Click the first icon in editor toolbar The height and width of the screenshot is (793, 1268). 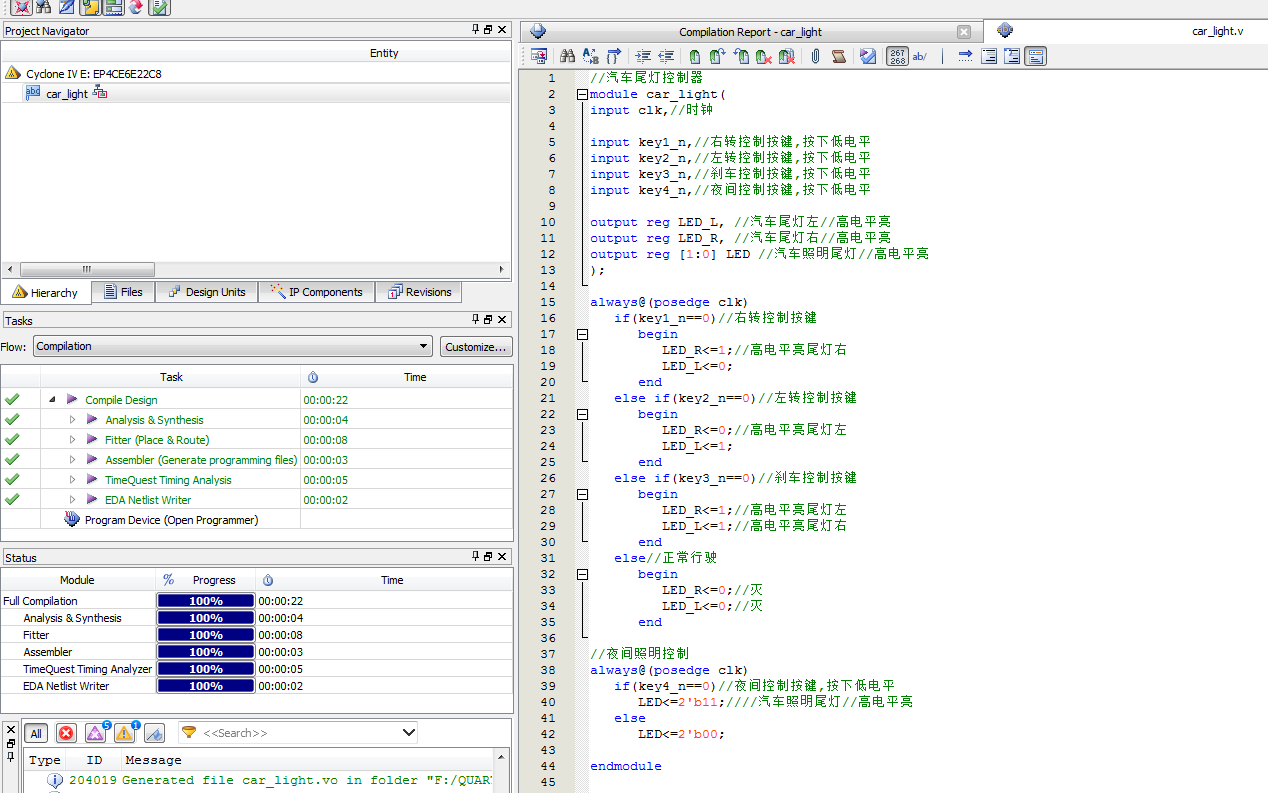click(x=538, y=57)
